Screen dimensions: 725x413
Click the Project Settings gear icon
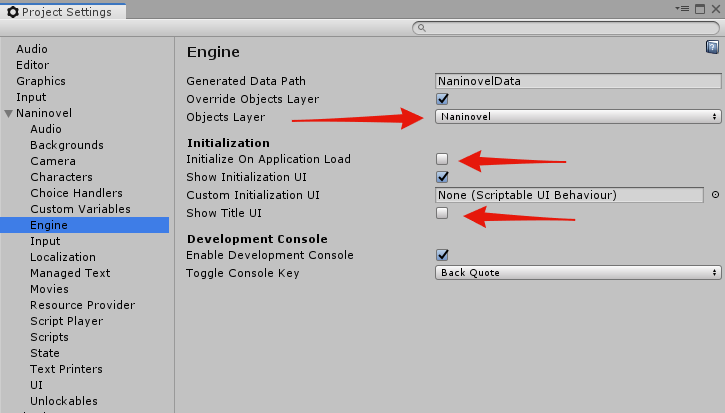click(13, 12)
